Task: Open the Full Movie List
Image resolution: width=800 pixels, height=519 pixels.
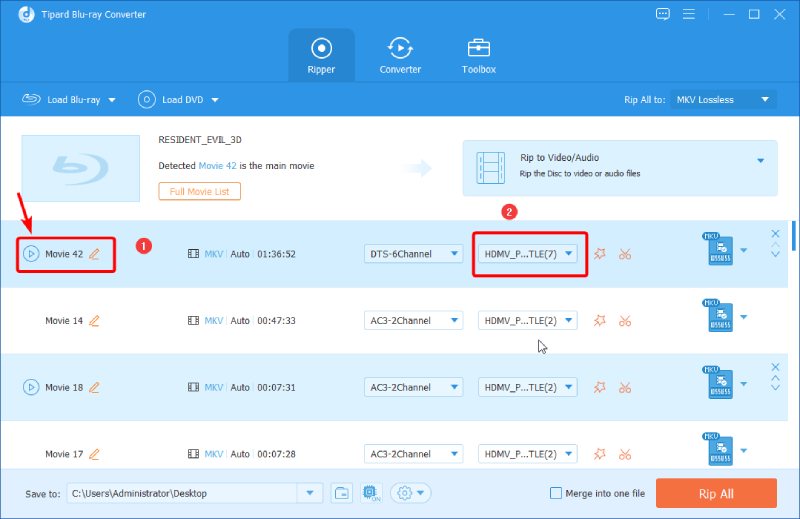Action: tap(199, 191)
